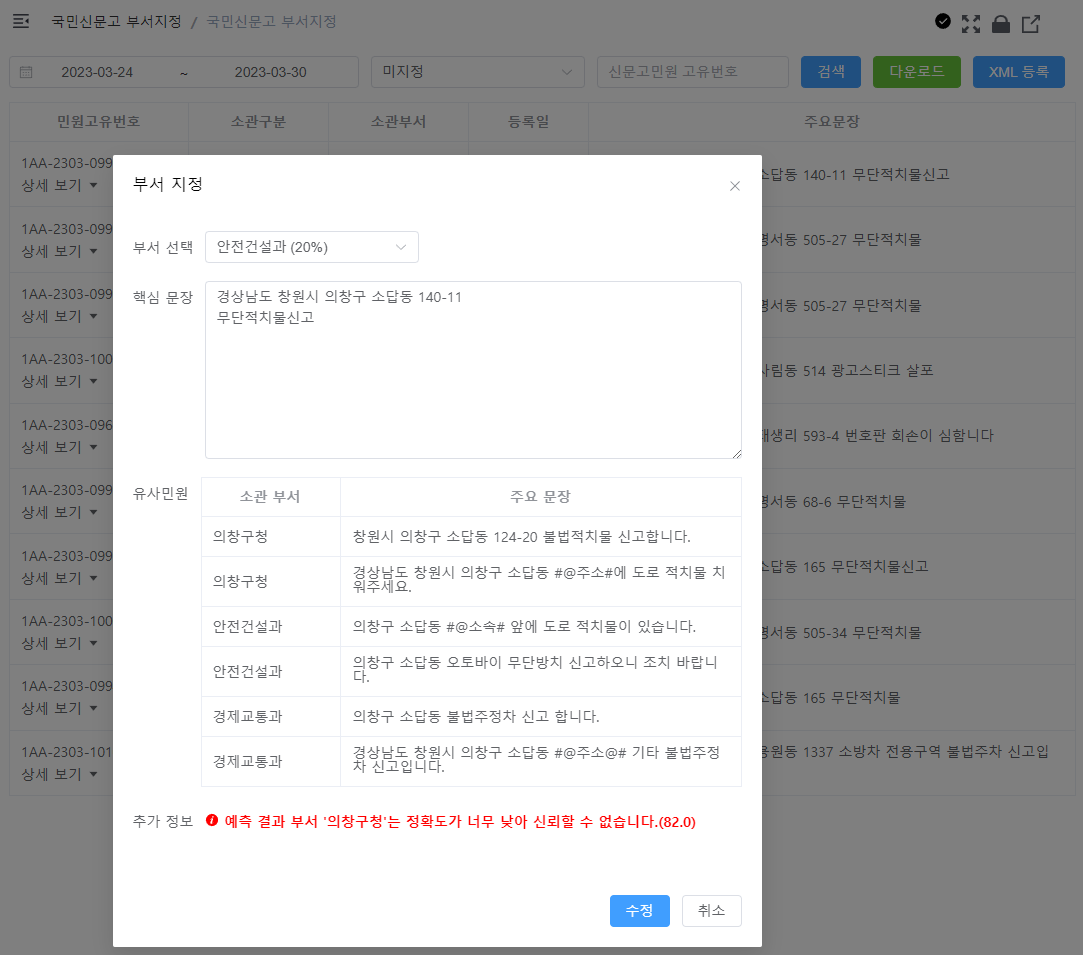Cancel the dialog with the 취소 button
Image resolution: width=1083 pixels, height=955 pixels.
(711, 911)
